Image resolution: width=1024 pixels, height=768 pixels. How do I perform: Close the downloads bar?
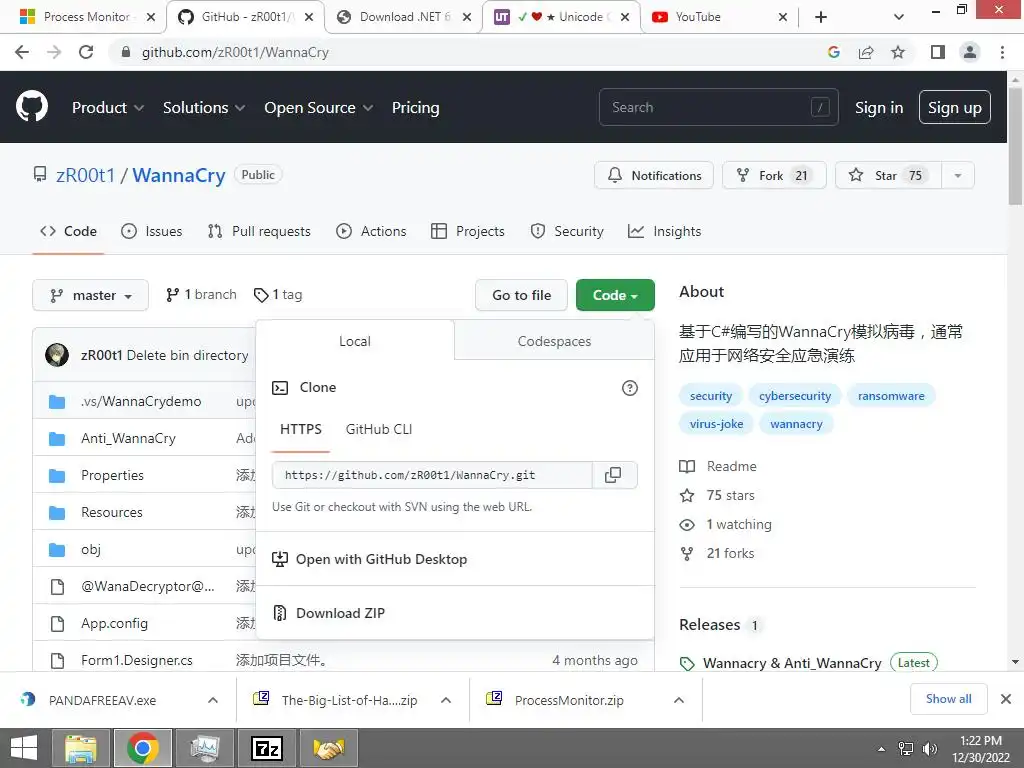(x=1006, y=699)
